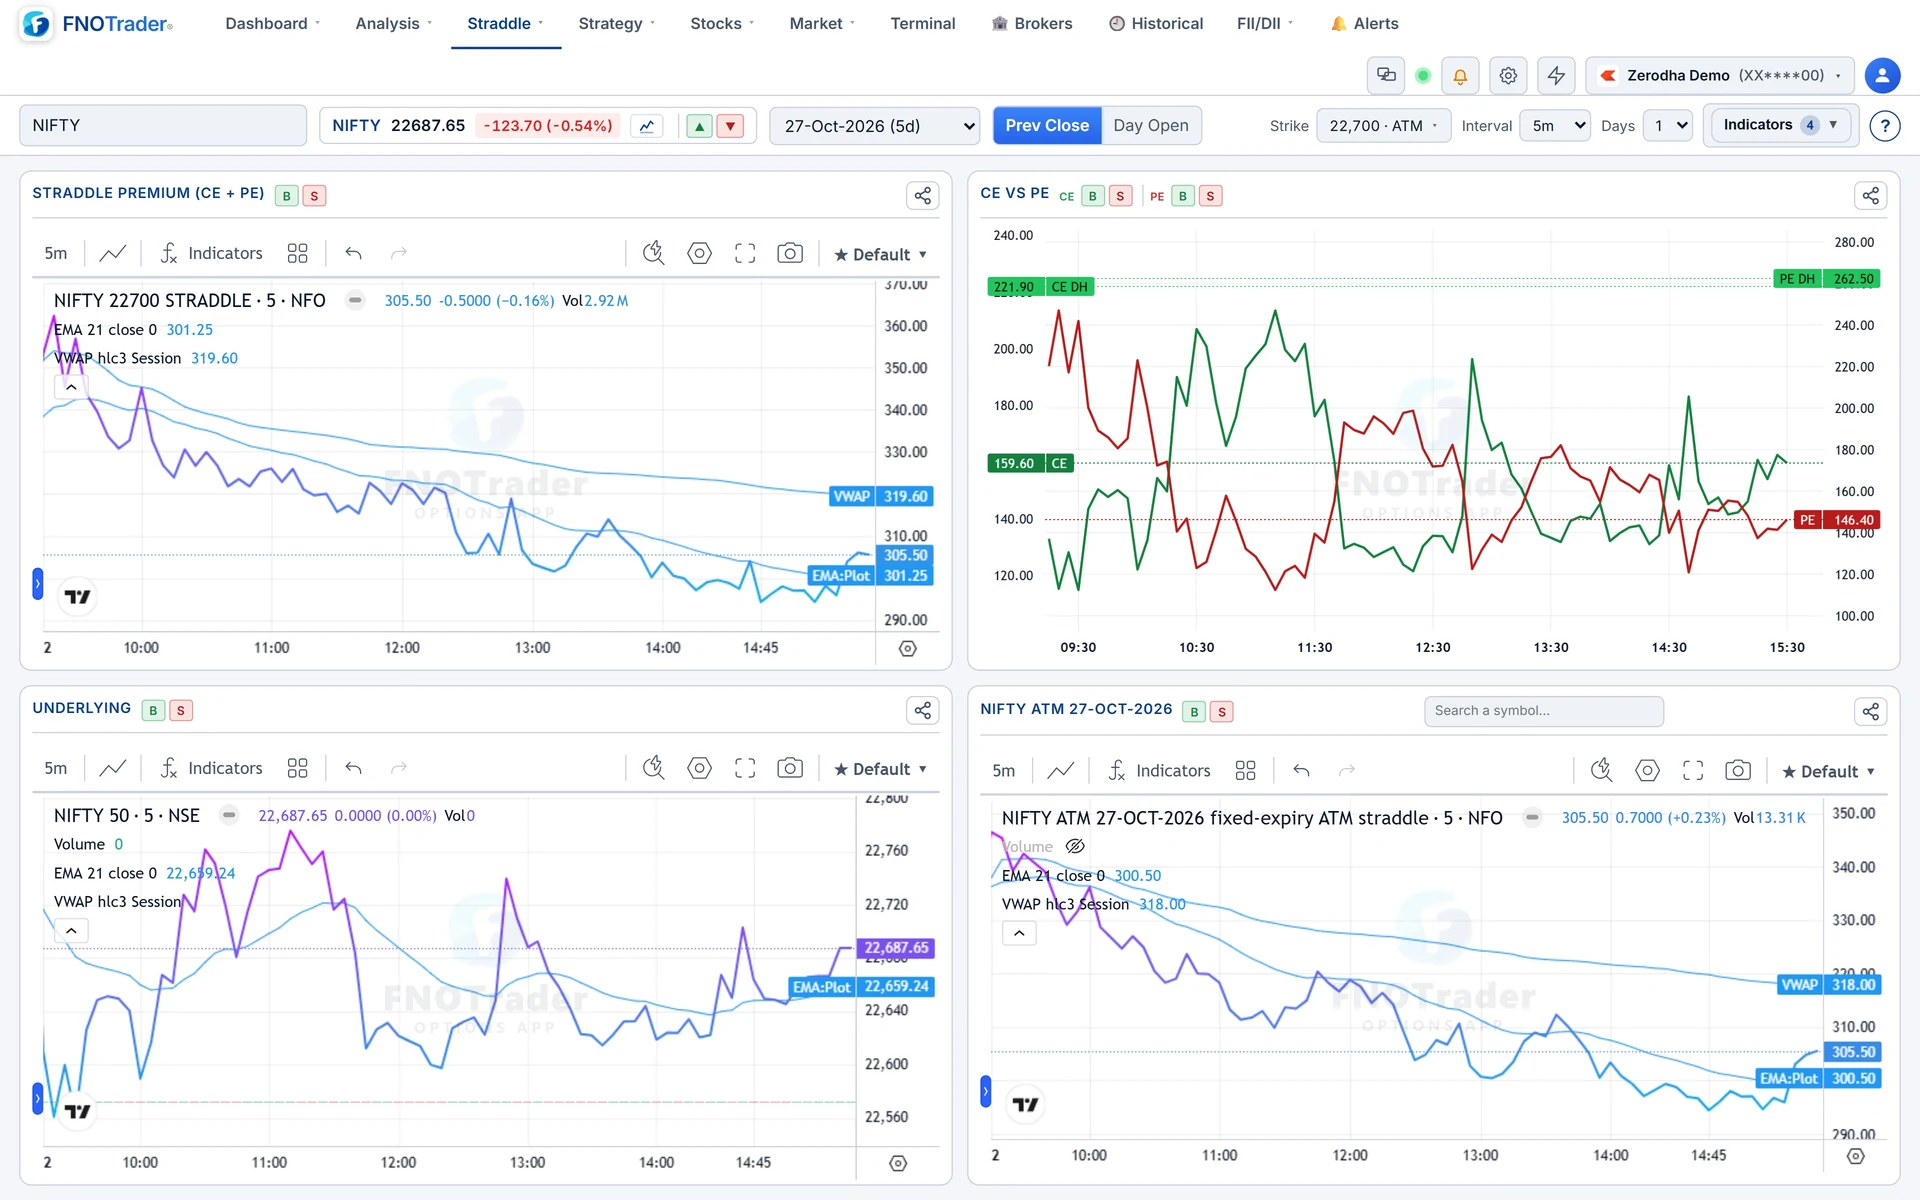1920x1200 pixels.
Task: Open the Historical page
Action: tap(1156, 23)
